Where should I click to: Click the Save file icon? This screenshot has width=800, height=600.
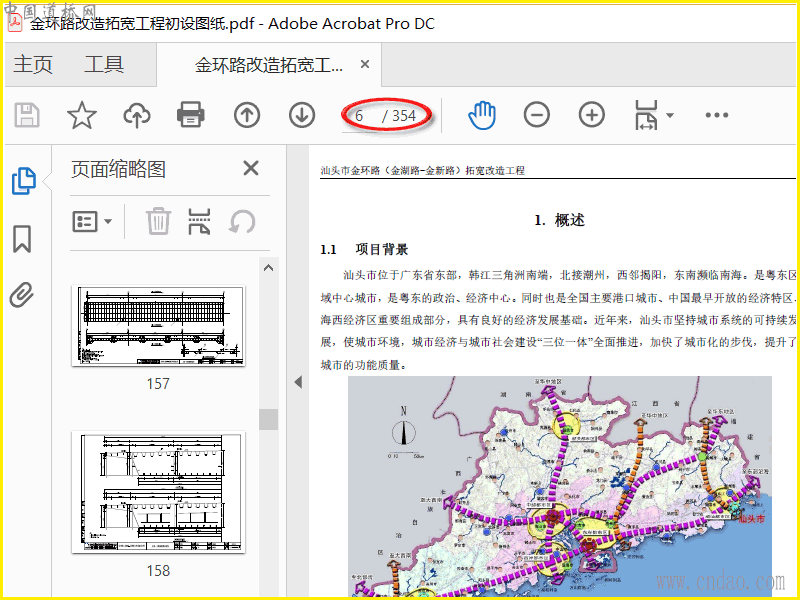27,115
